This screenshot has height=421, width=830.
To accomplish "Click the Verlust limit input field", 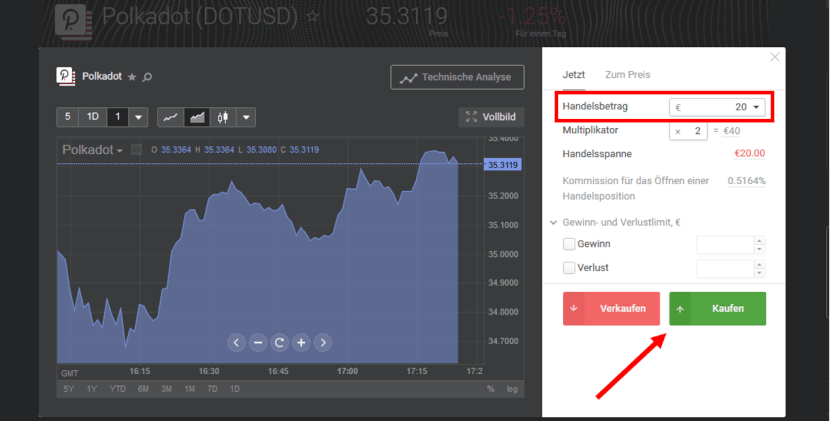I will coord(725,268).
